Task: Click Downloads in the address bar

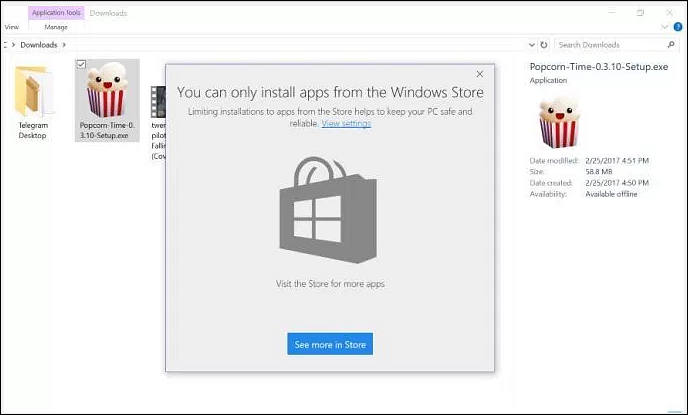Action: click(x=39, y=45)
